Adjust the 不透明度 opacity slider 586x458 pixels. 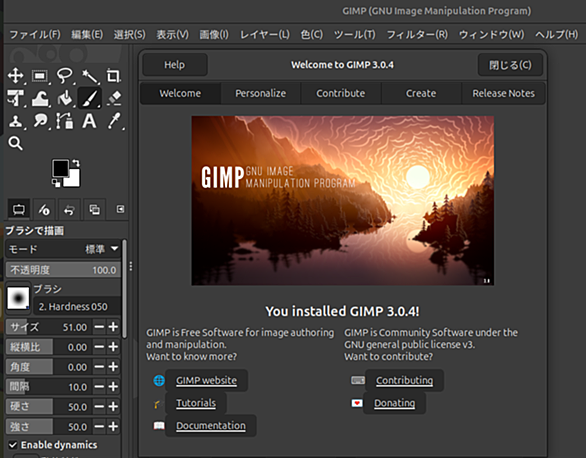pos(64,270)
